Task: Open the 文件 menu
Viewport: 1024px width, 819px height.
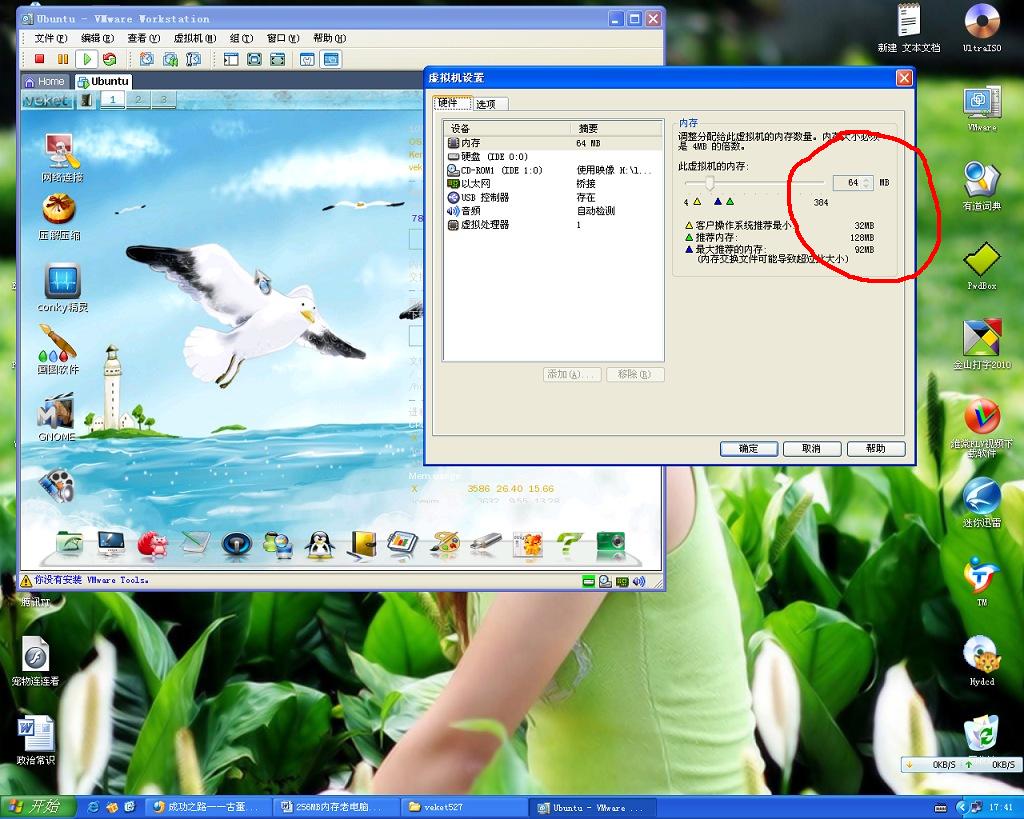Action: (x=51, y=39)
